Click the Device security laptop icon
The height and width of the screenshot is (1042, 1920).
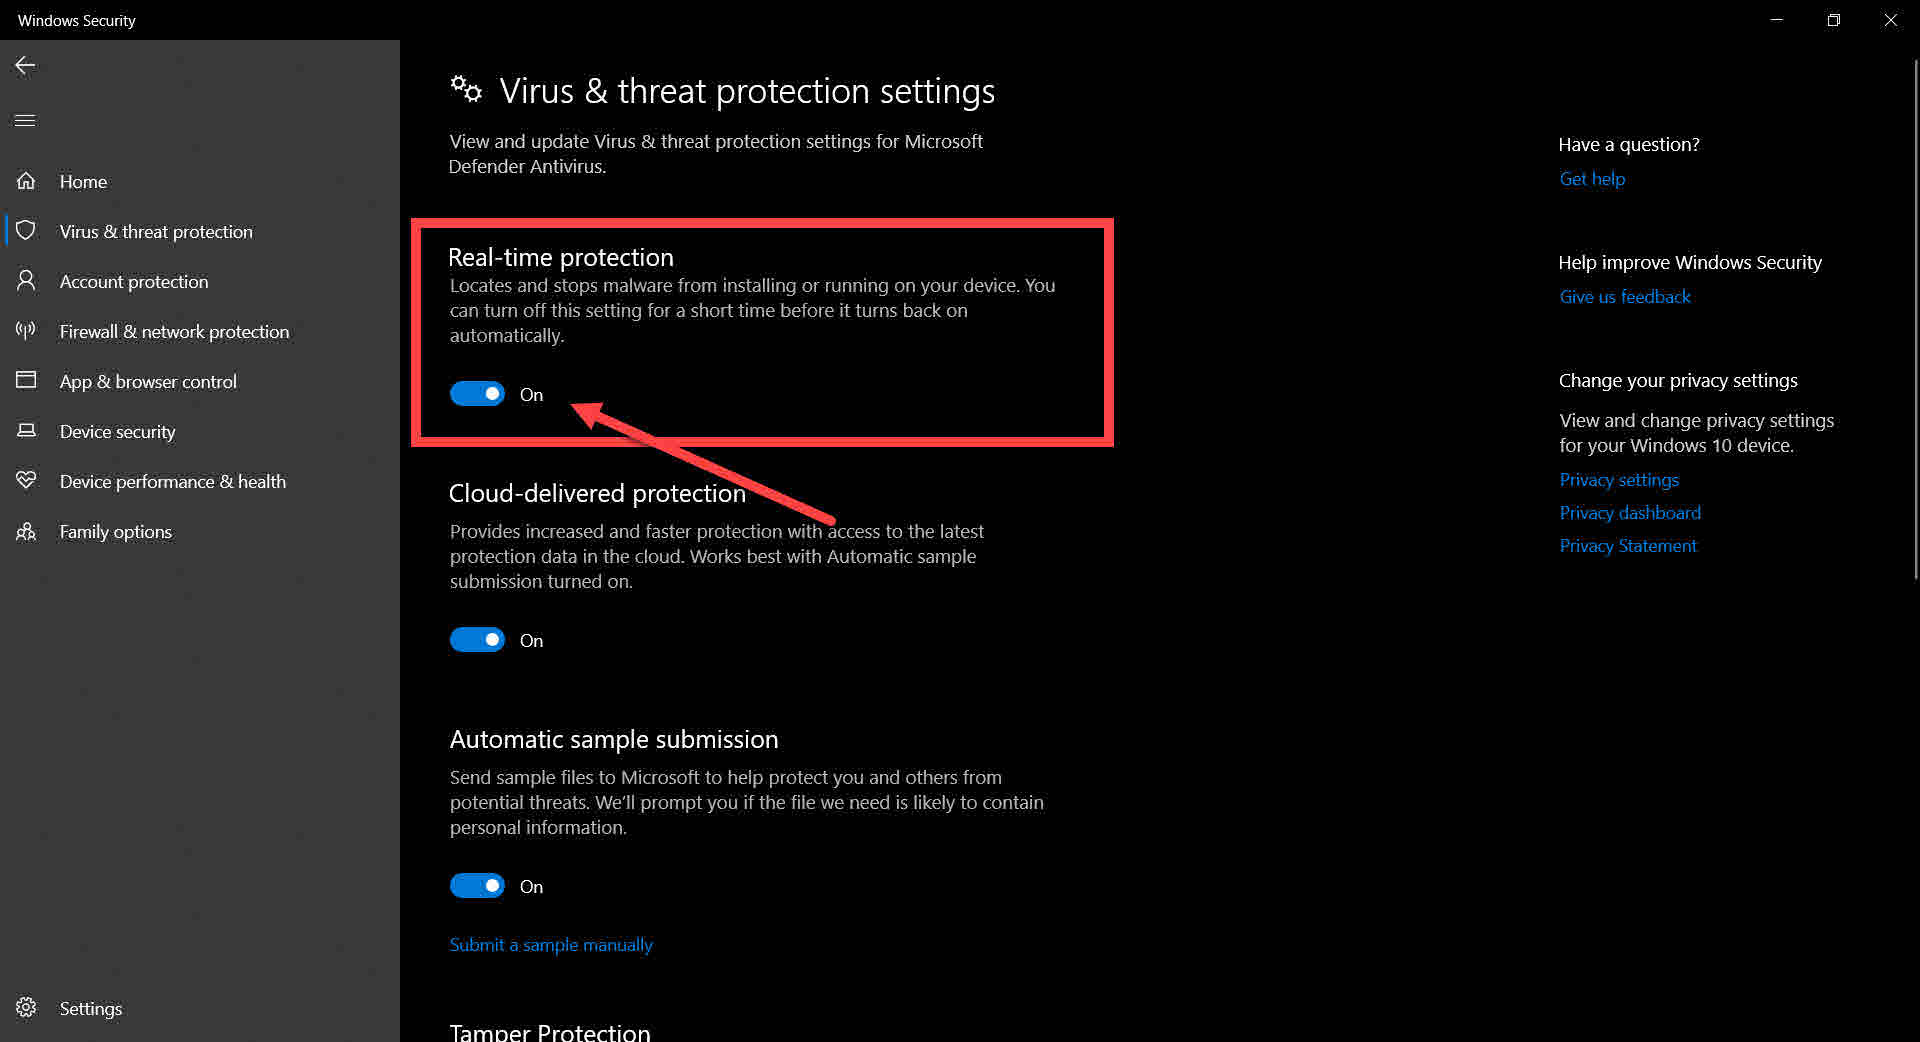[x=26, y=430]
